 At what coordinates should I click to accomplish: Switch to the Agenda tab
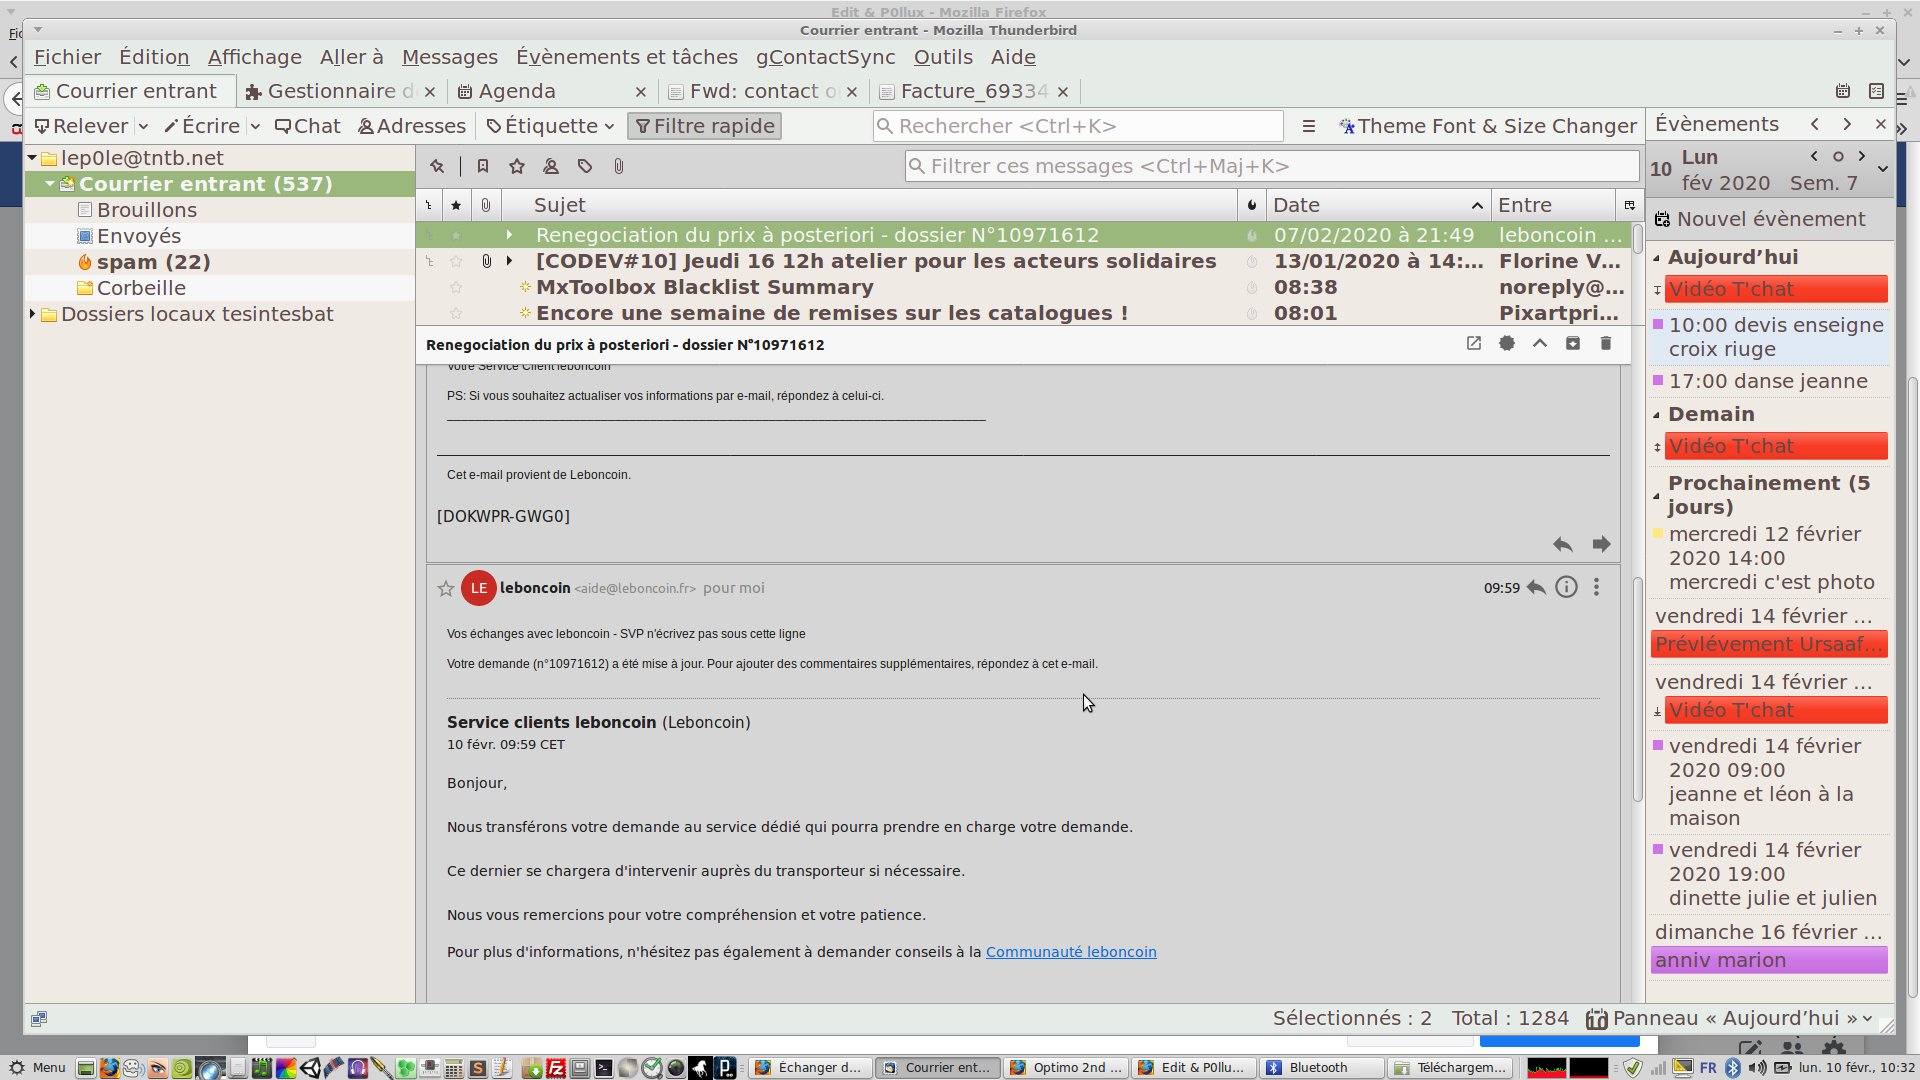pyautogui.click(x=516, y=92)
